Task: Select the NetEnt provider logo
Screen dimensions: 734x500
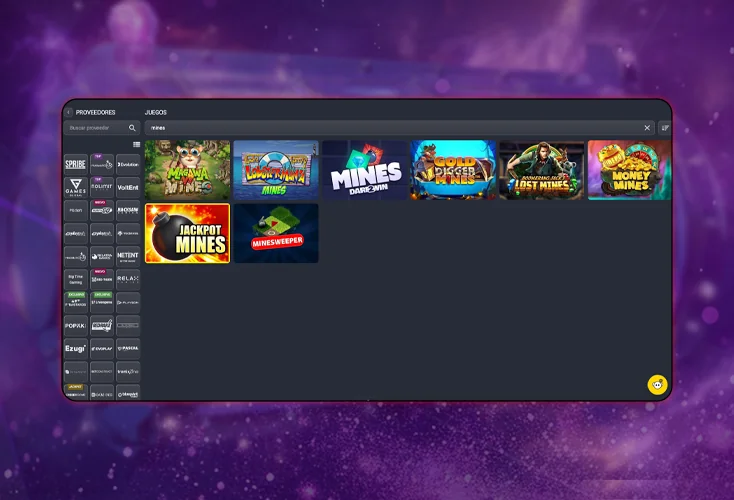Action: (x=128, y=257)
